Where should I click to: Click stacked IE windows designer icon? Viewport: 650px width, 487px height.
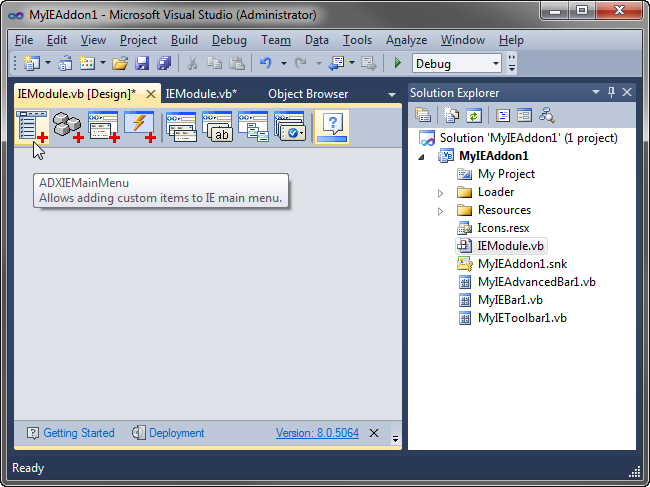click(181, 126)
